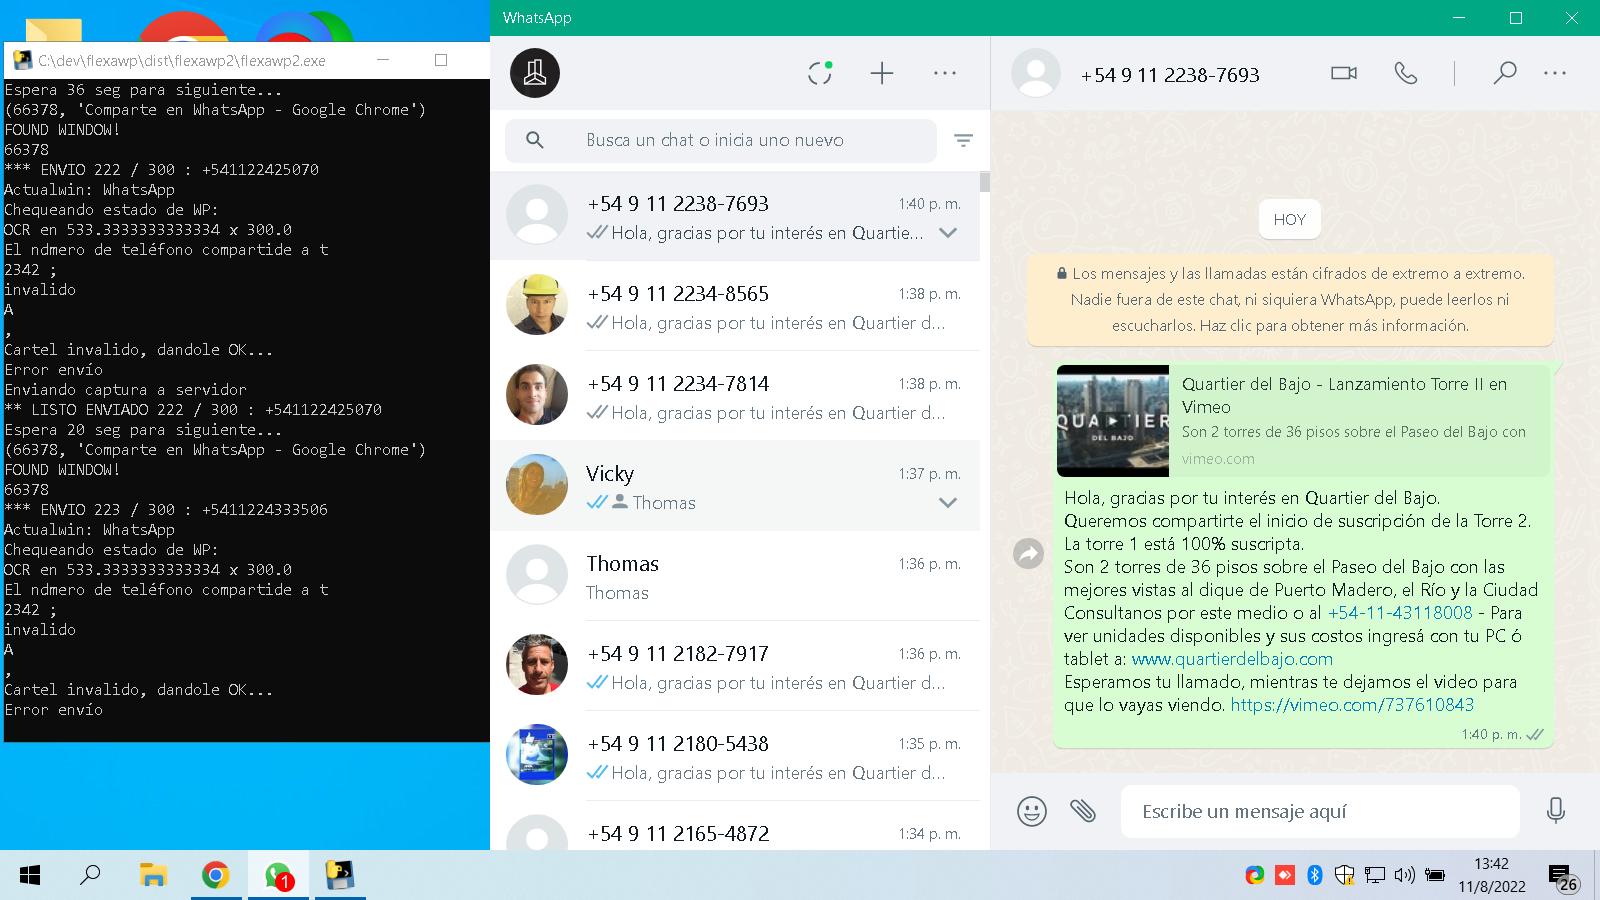This screenshot has height=900, width=1600.
Task: Open Bluetooth tray icon
Action: (x=1315, y=876)
